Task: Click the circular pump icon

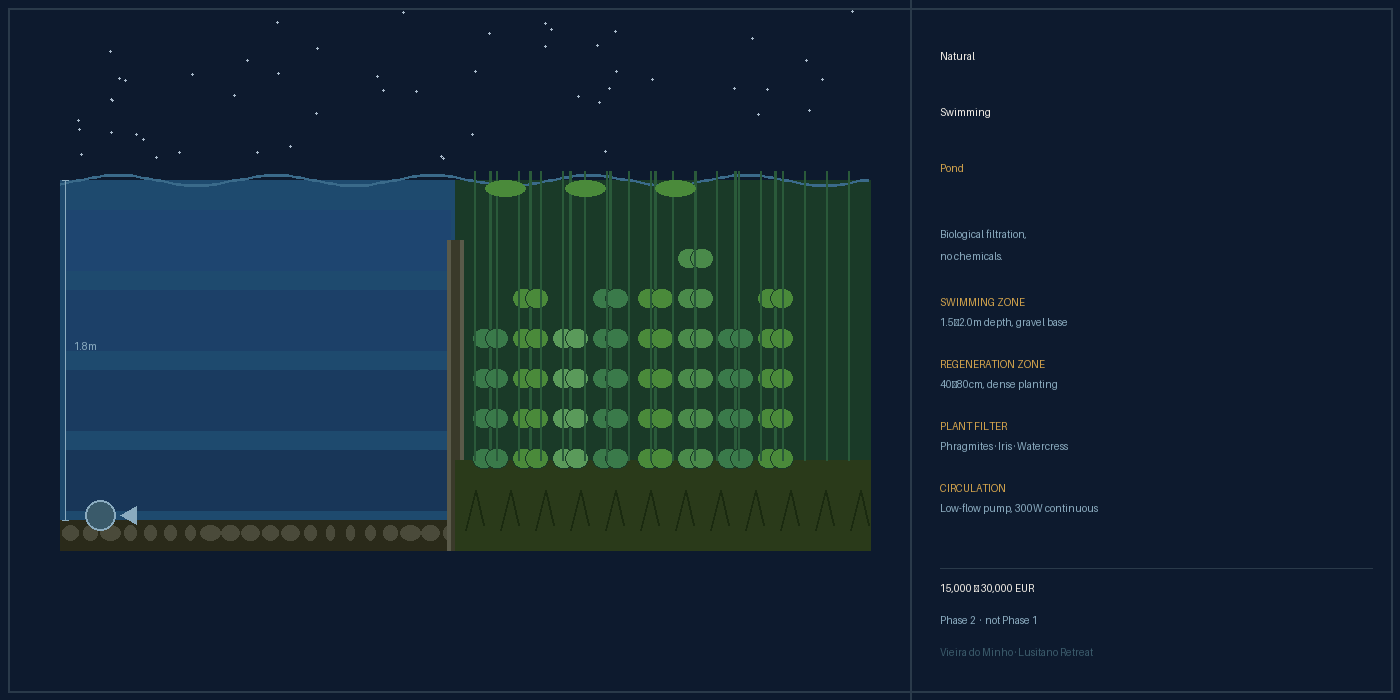Action: 100,515
